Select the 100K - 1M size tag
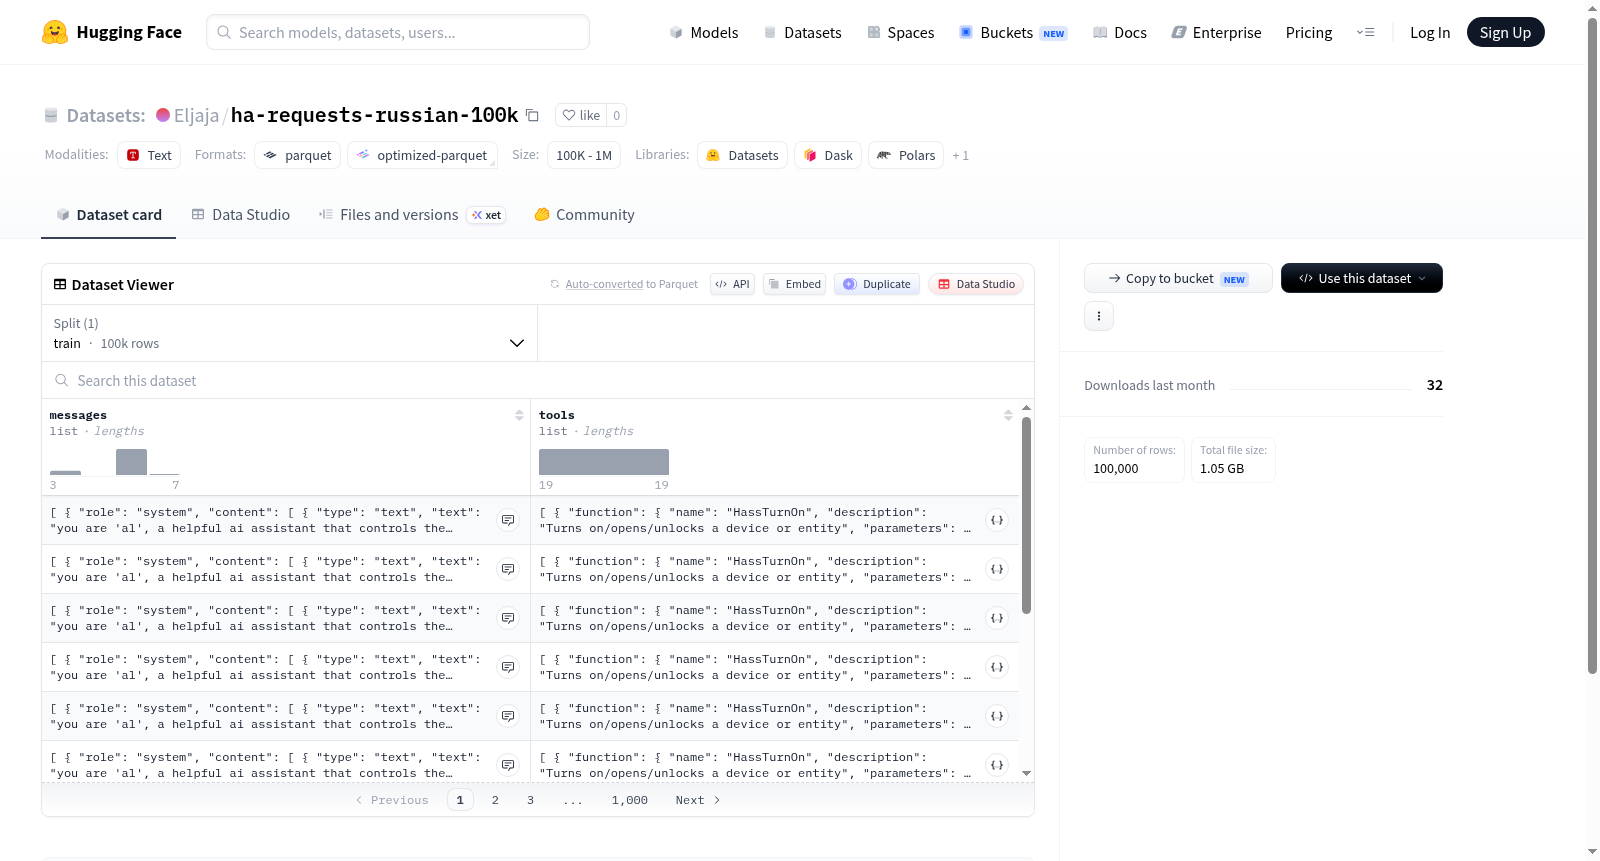This screenshot has width=1600, height=861. coord(584,155)
